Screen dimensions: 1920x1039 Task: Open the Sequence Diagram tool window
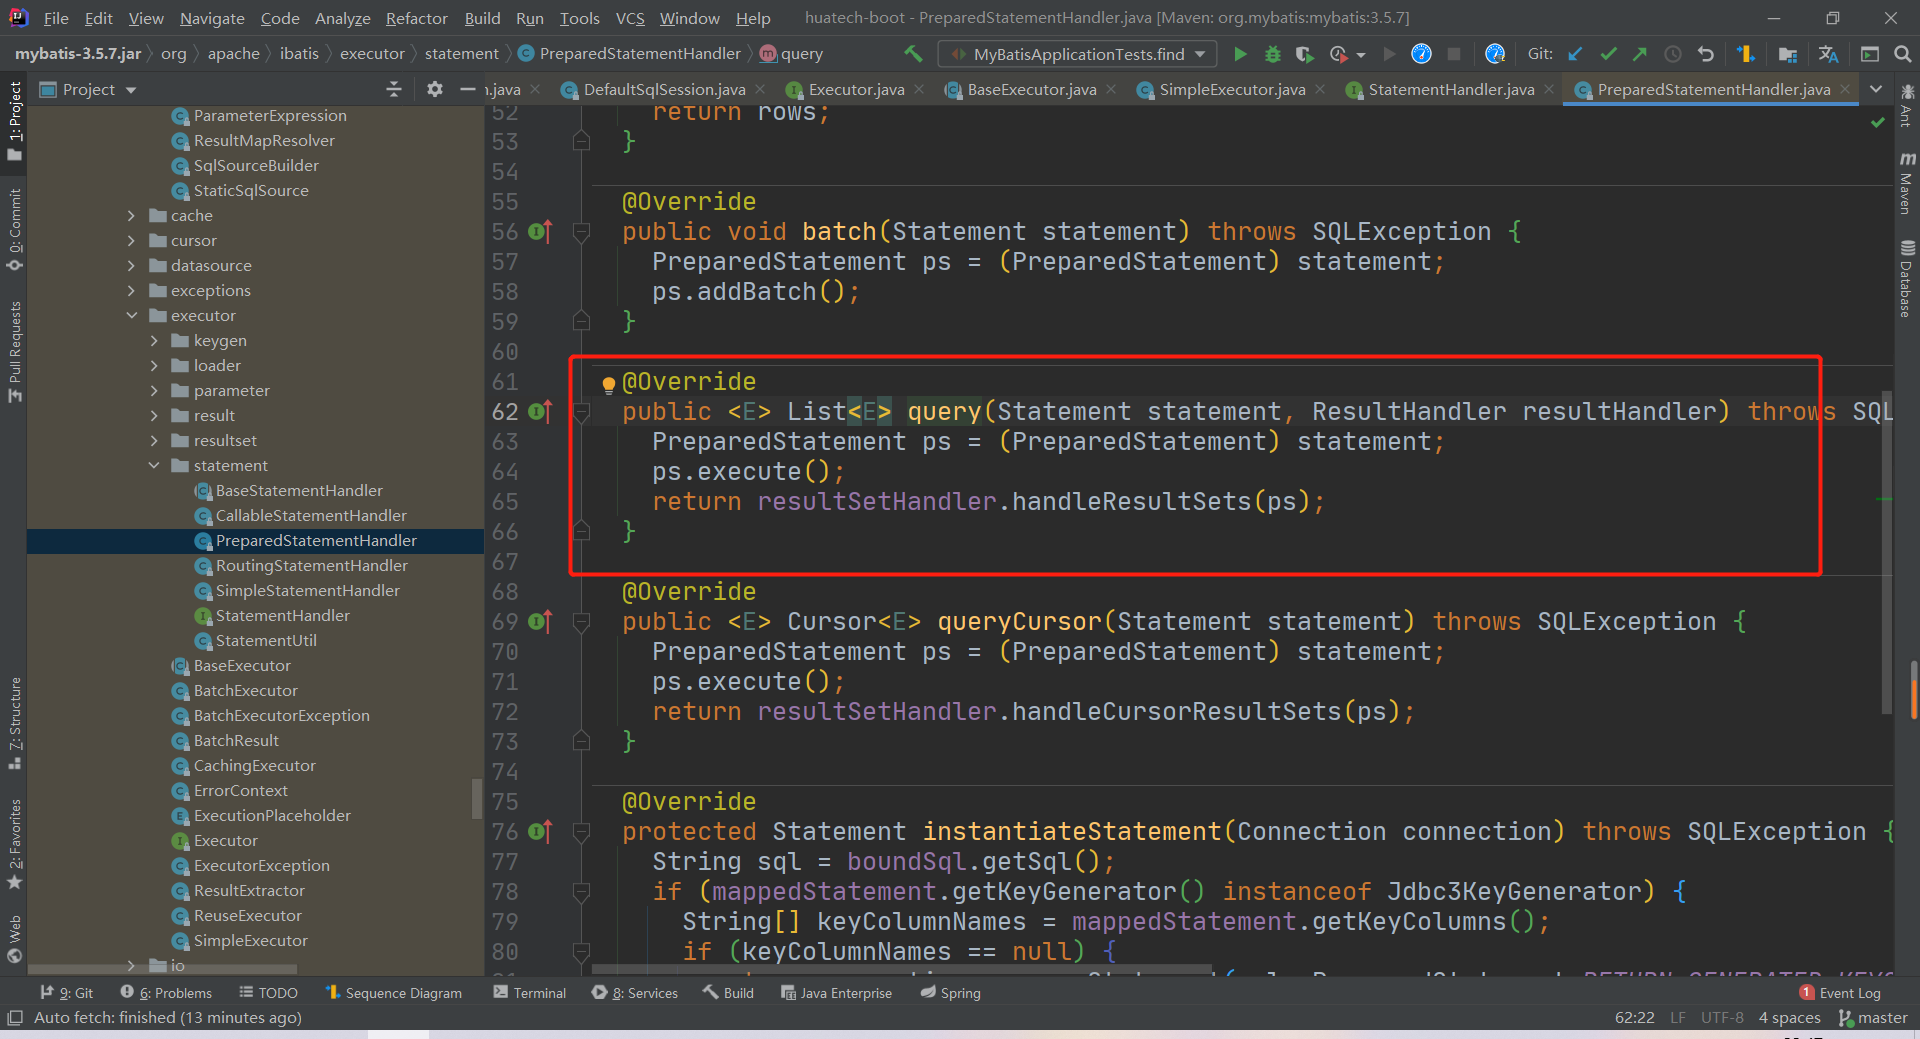[x=394, y=993]
